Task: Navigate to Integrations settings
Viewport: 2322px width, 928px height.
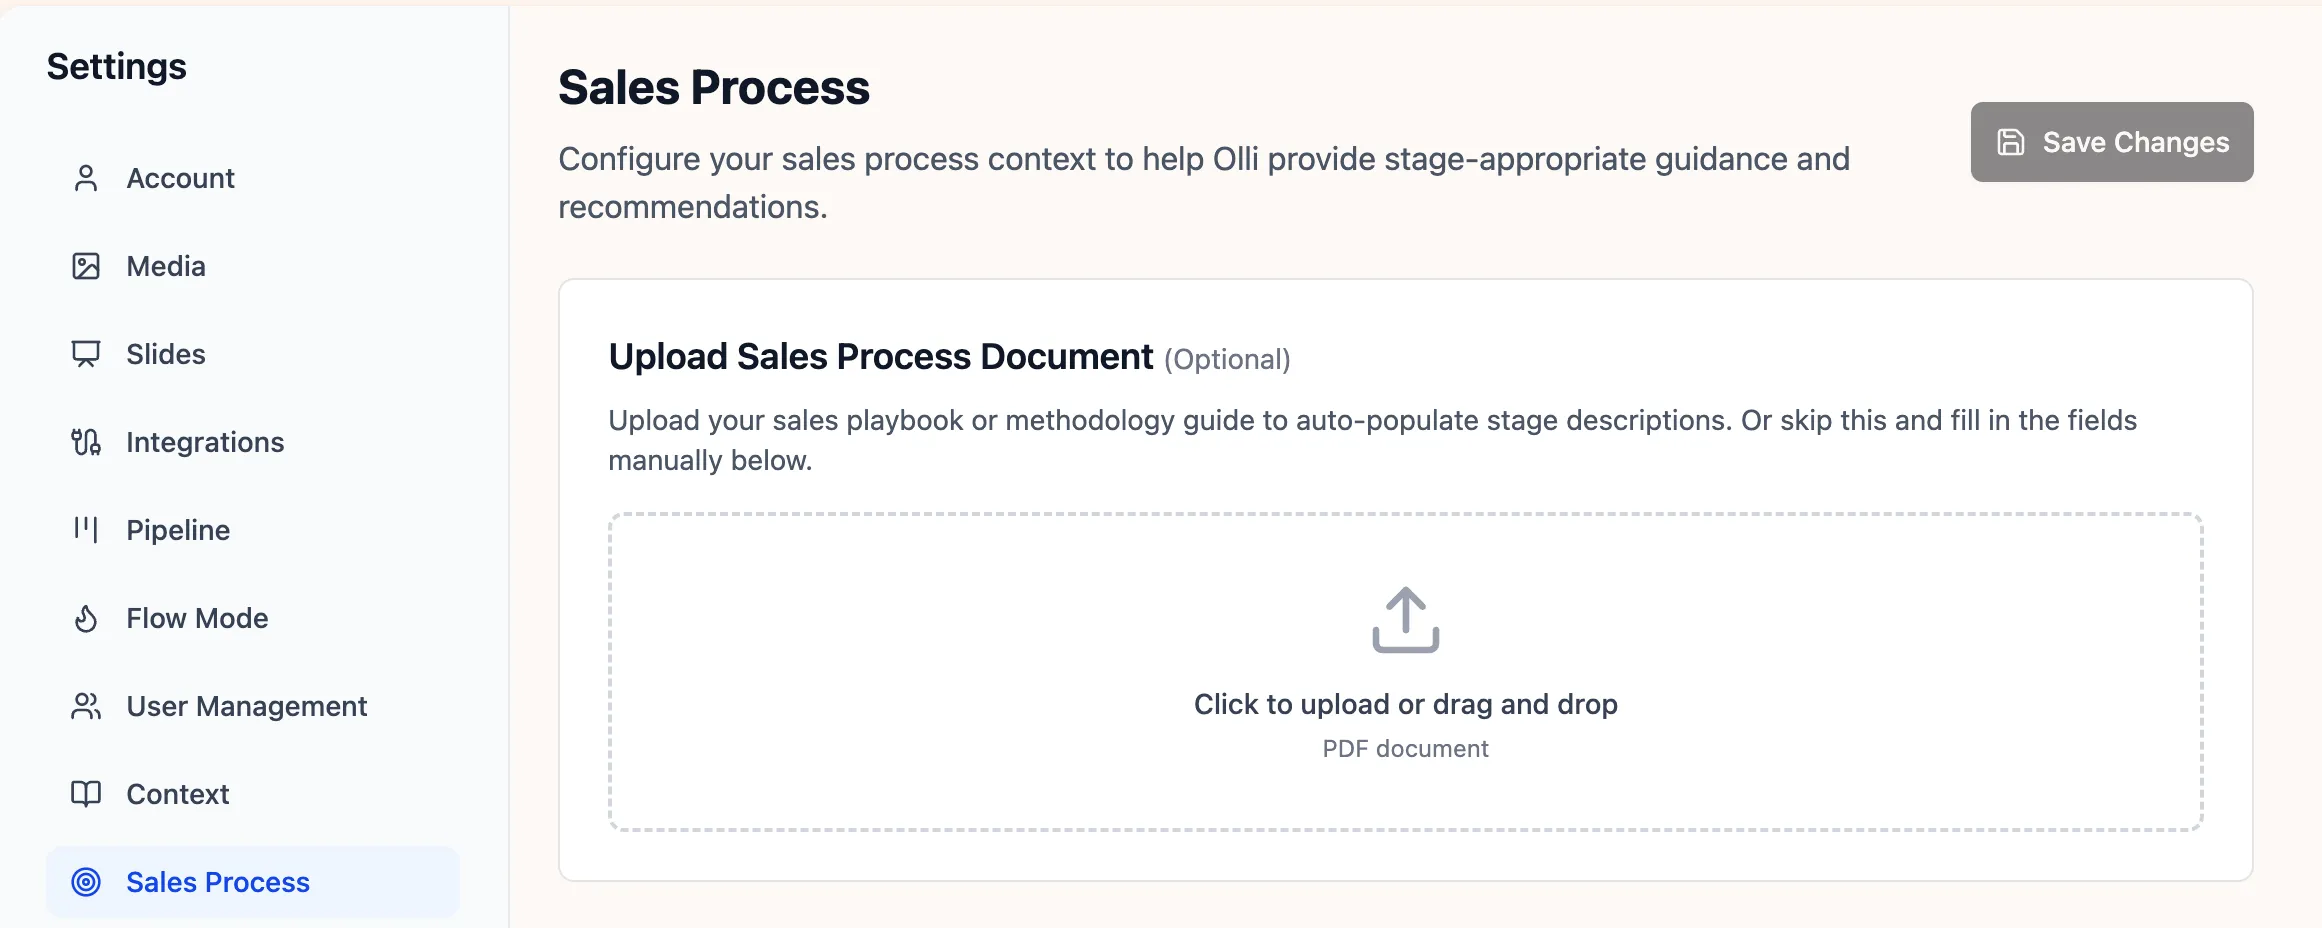Action: pos(205,442)
